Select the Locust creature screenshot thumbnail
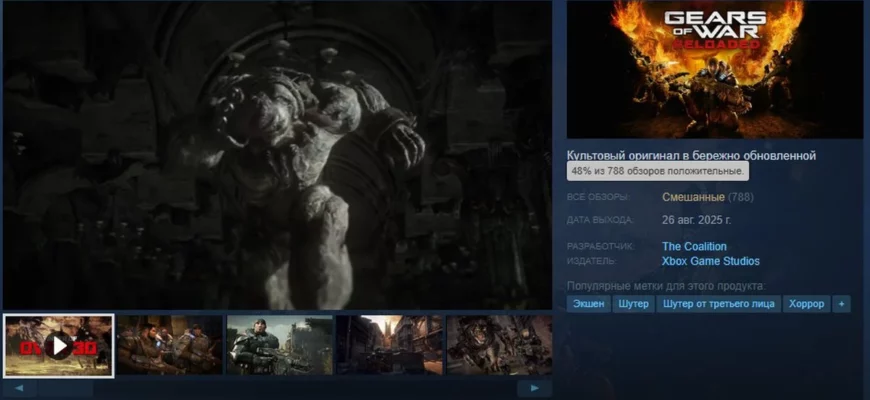Screen dimensions: 870x400 499,345
